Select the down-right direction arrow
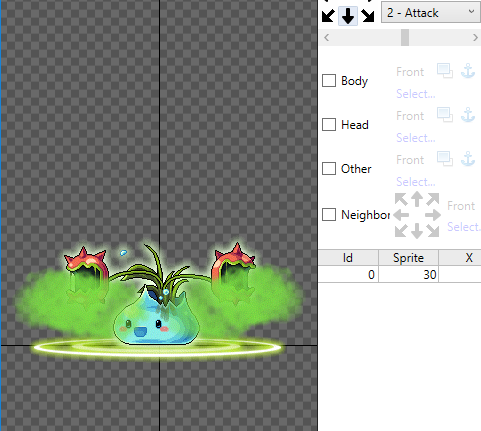 coord(368,16)
